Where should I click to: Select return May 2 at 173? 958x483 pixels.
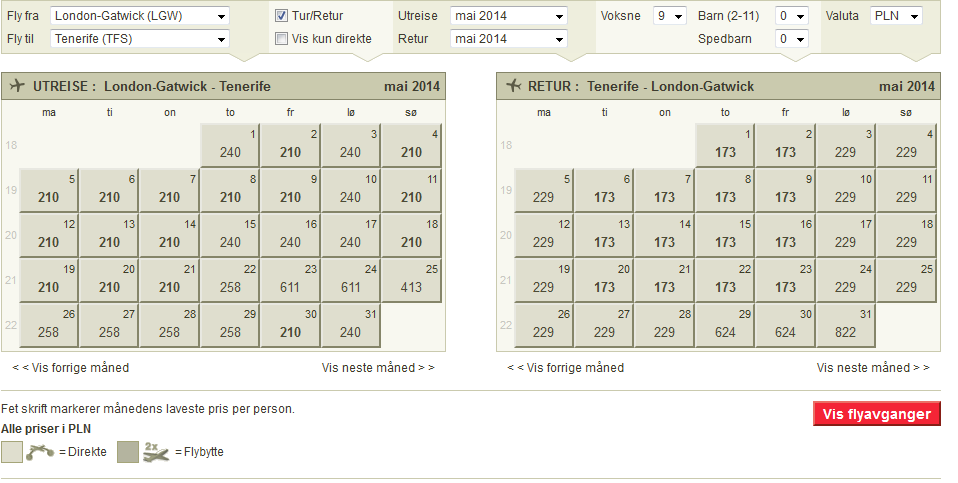(785, 145)
